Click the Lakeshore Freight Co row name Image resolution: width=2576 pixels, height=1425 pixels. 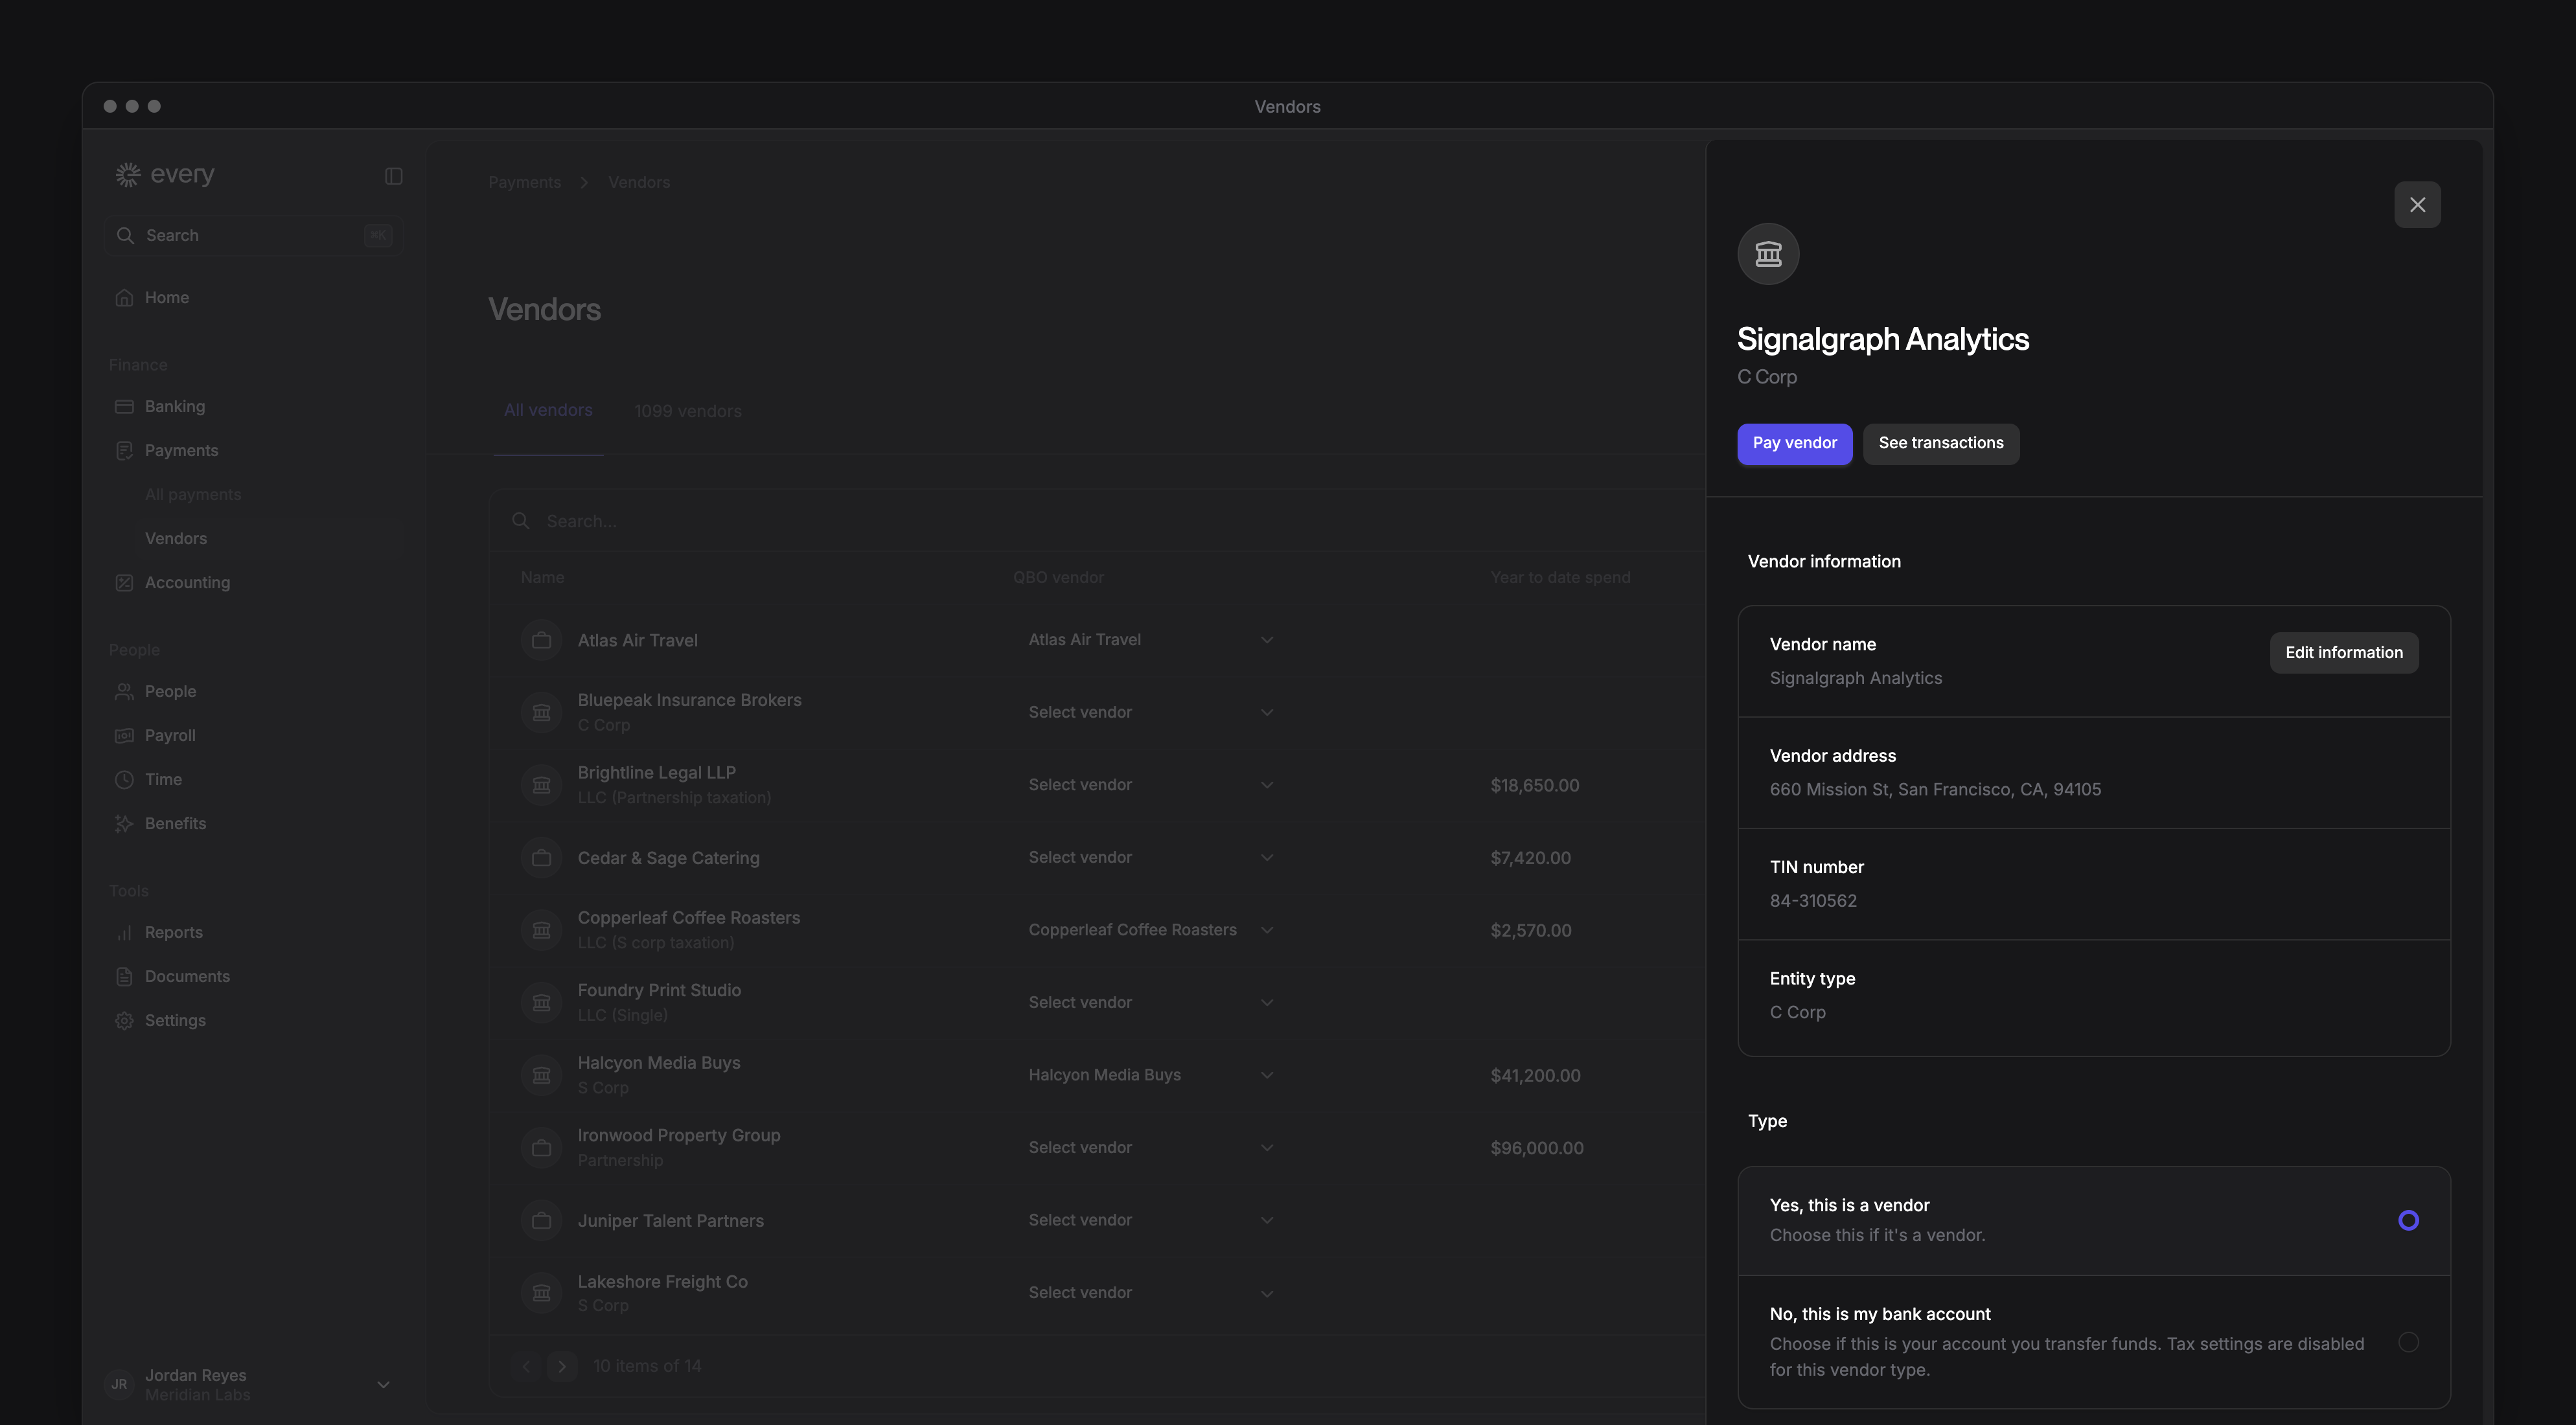[x=662, y=1281]
